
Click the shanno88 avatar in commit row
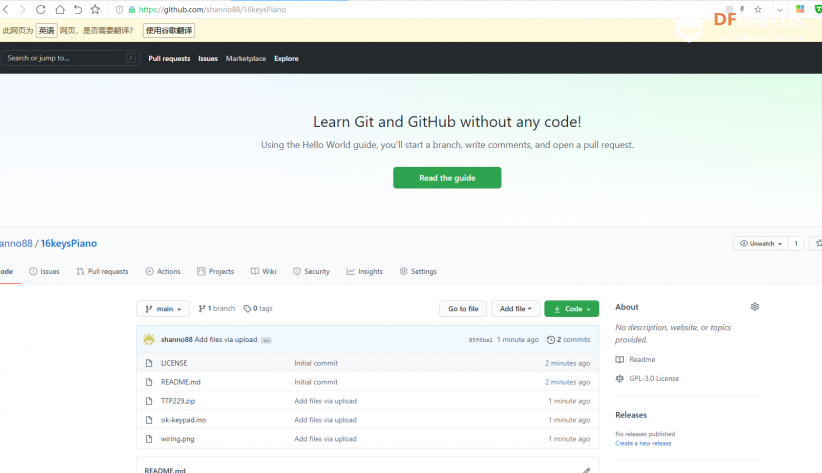[x=149, y=339]
